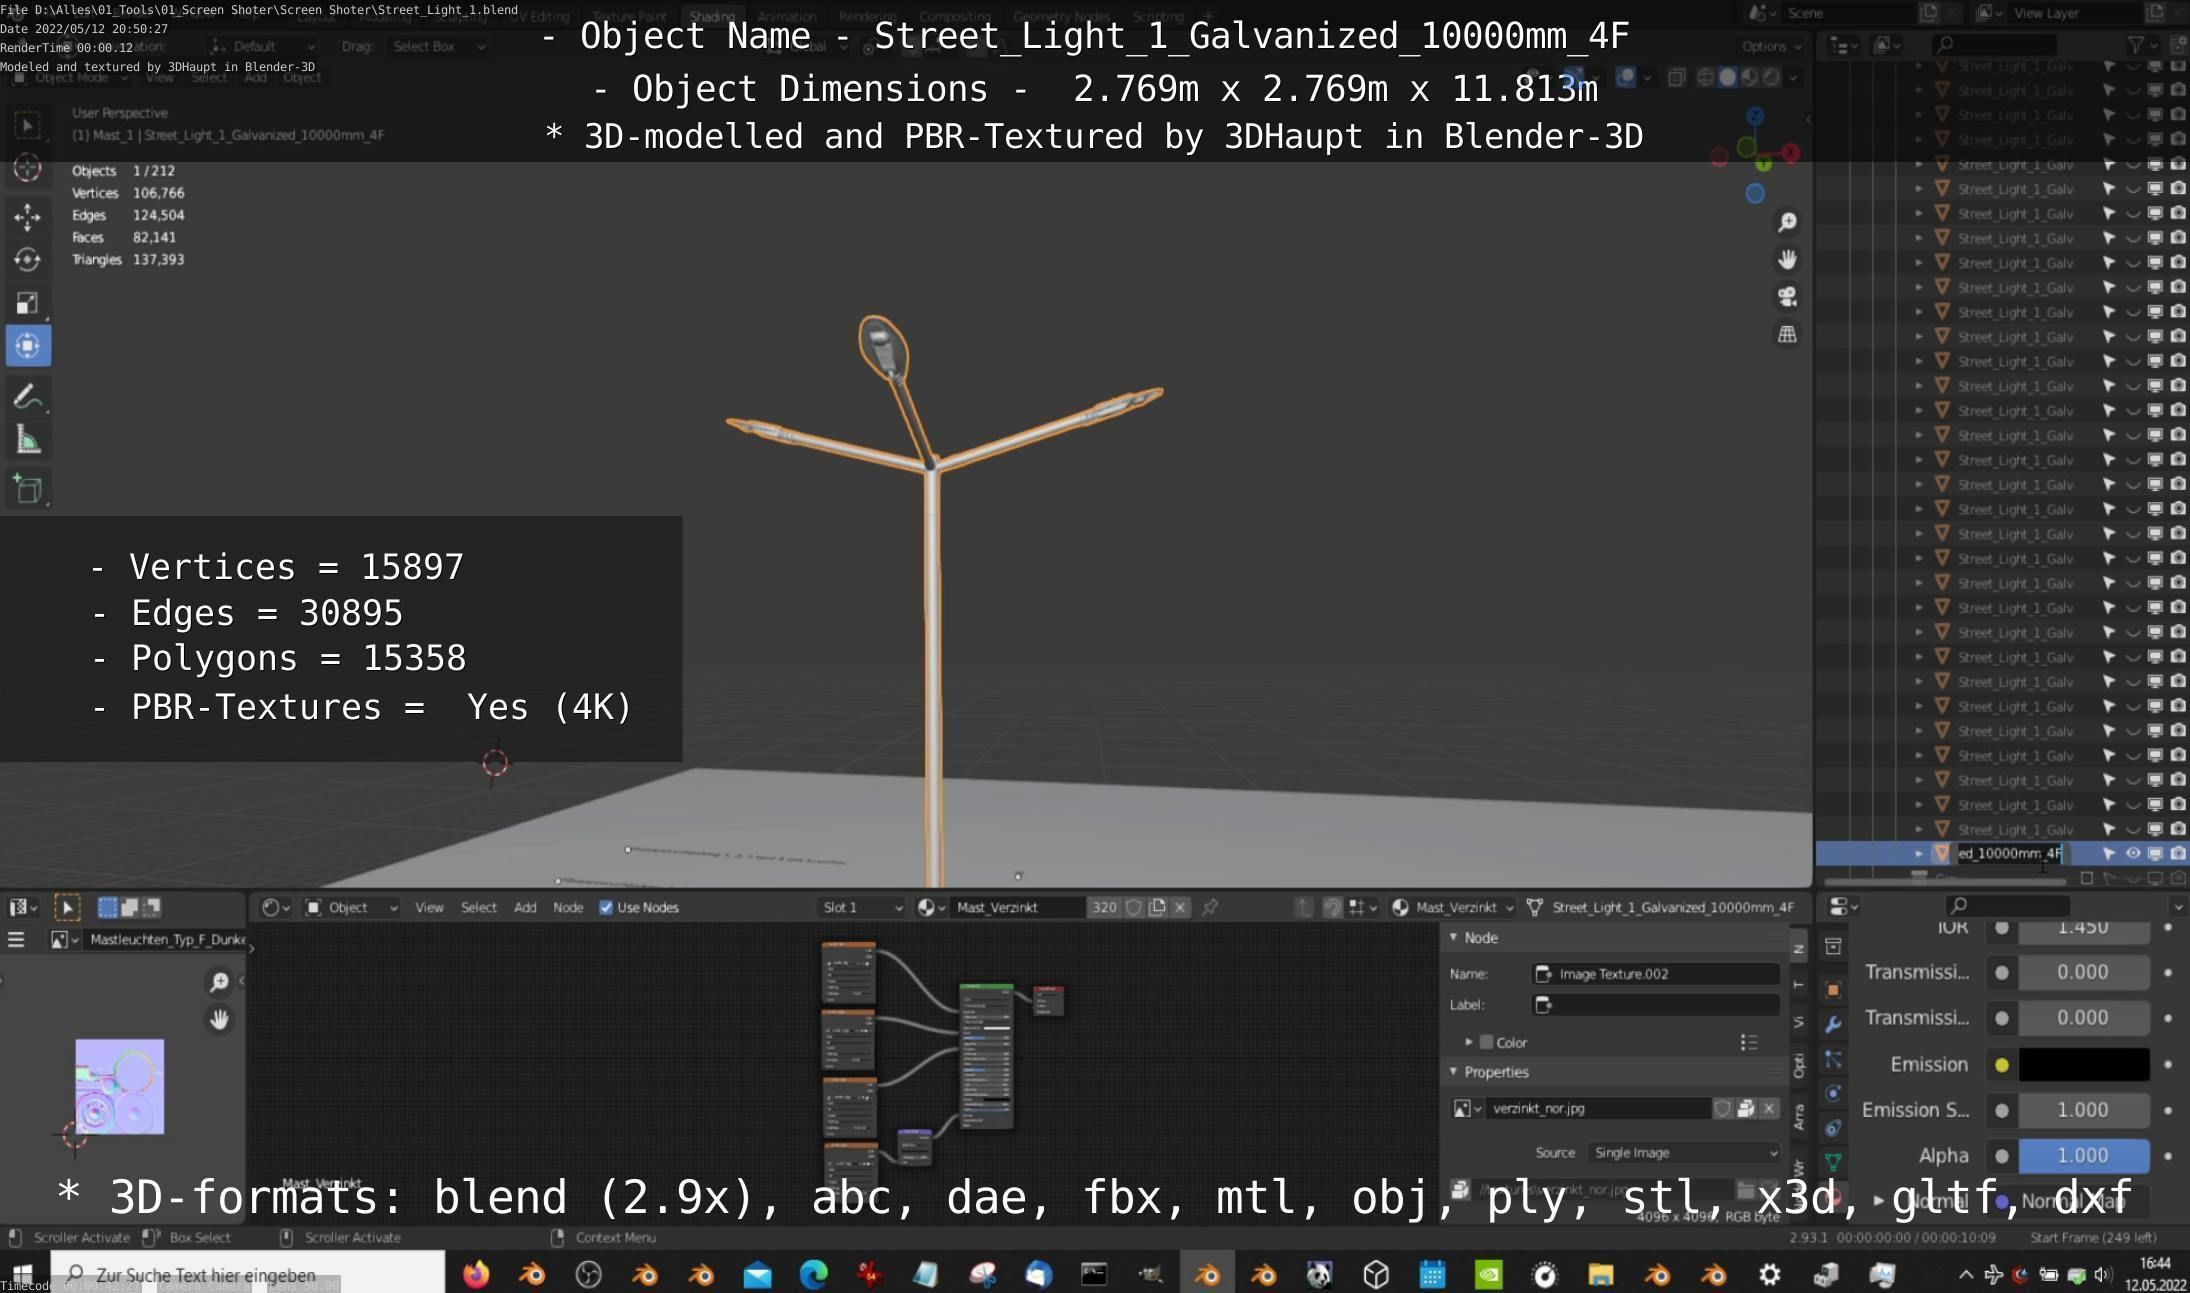Viewport: 2190px width, 1293px height.
Task: Select the Cursor tool in viewport toolbar
Action: tap(27, 168)
